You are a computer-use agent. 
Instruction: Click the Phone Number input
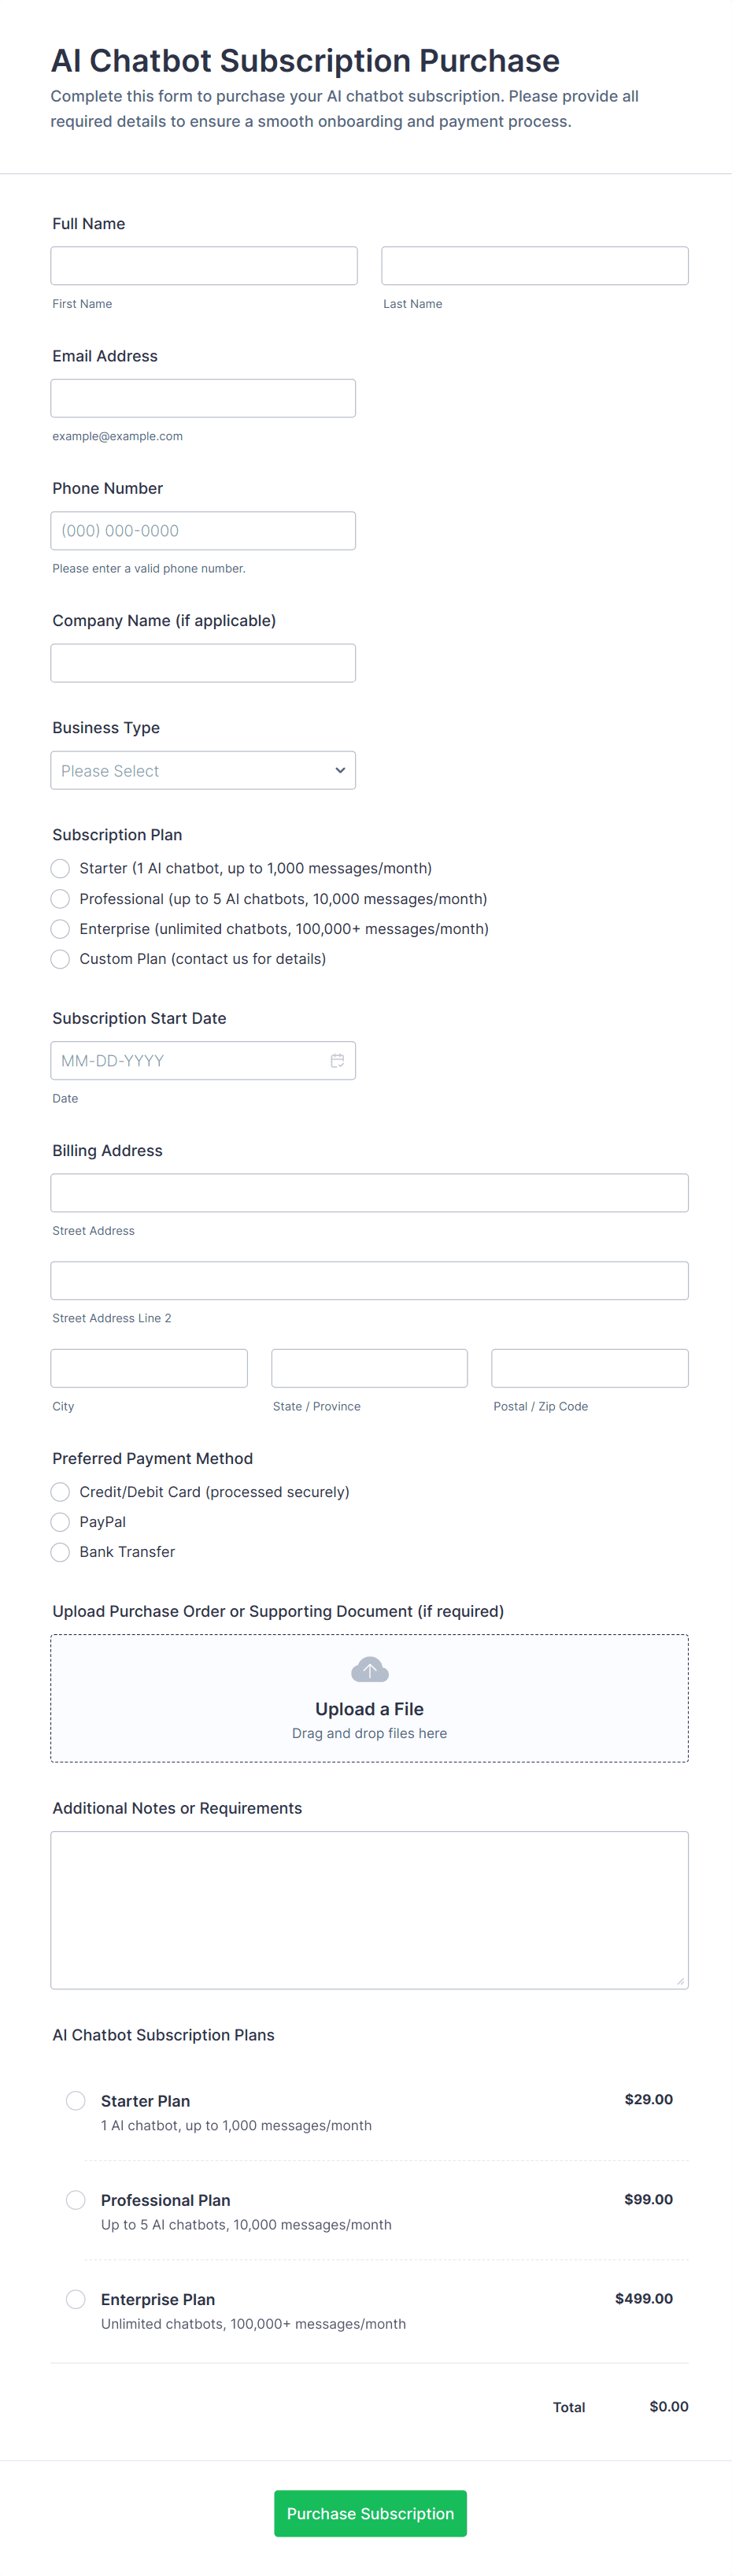tap(203, 530)
